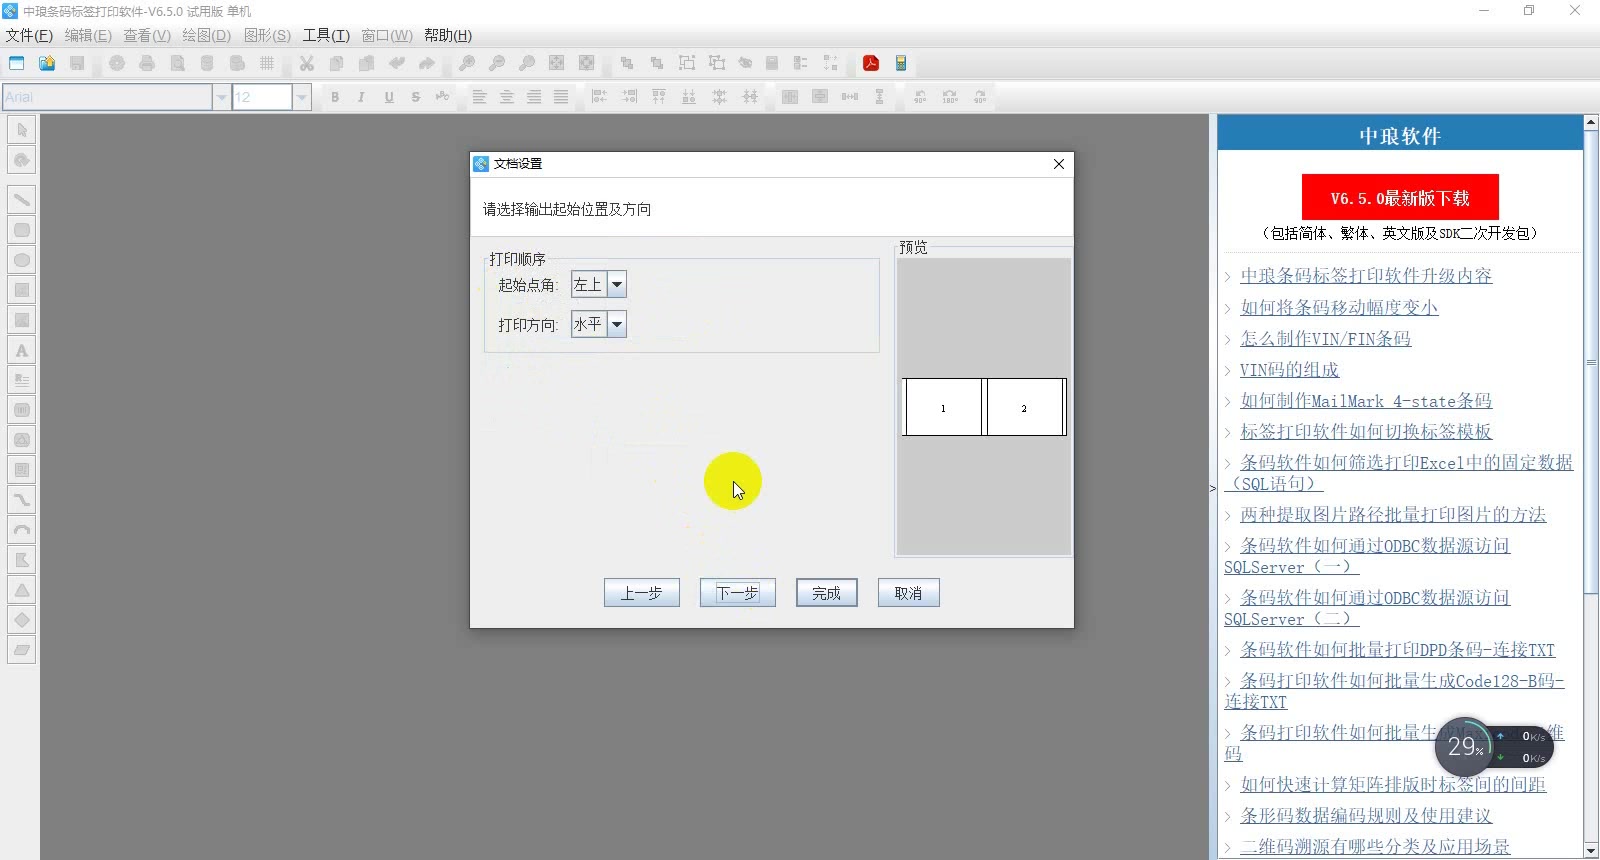Viewport: 1600px width, 860px height.
Task: Select the straight line drawing tool
Action: tap(21, 200)
